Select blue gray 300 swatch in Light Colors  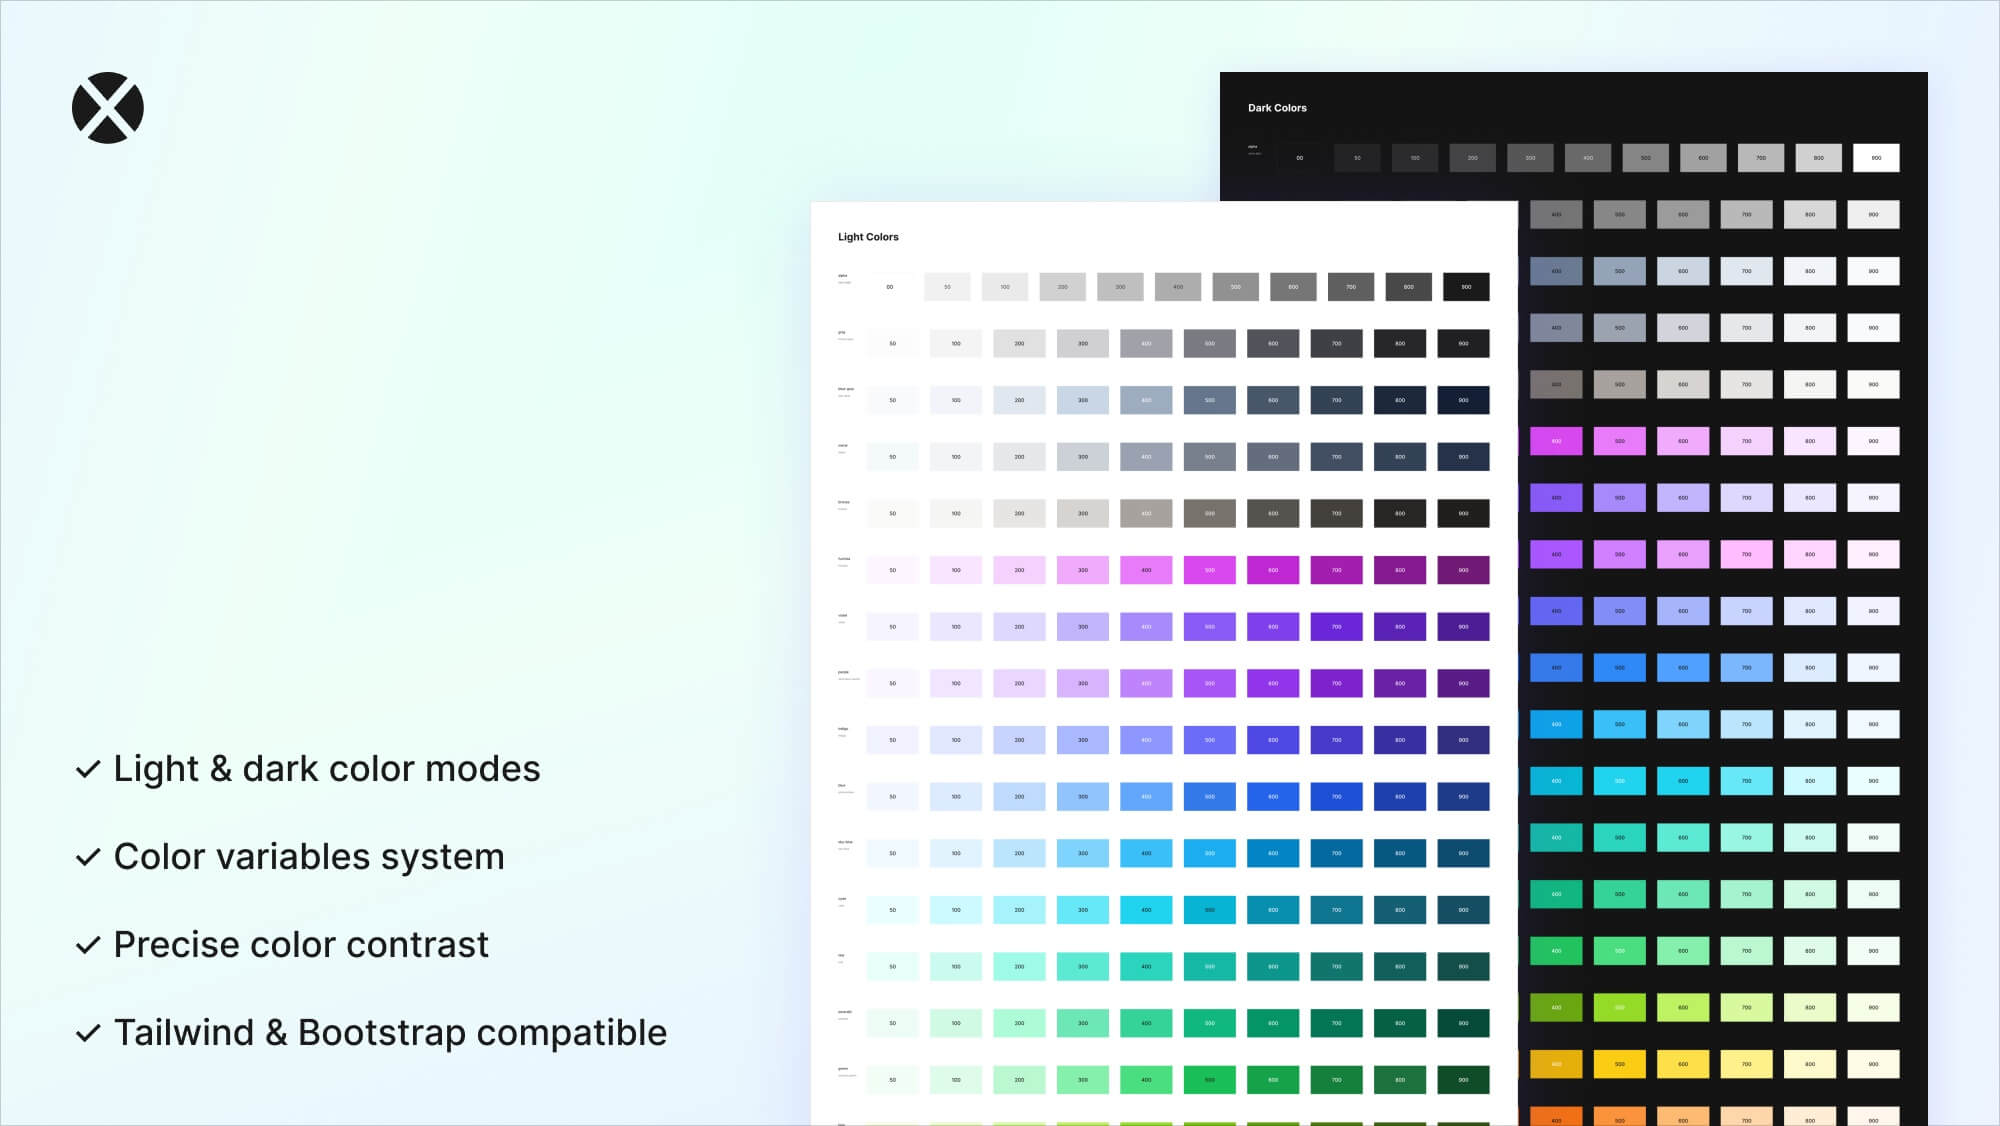click(1082, 400)
